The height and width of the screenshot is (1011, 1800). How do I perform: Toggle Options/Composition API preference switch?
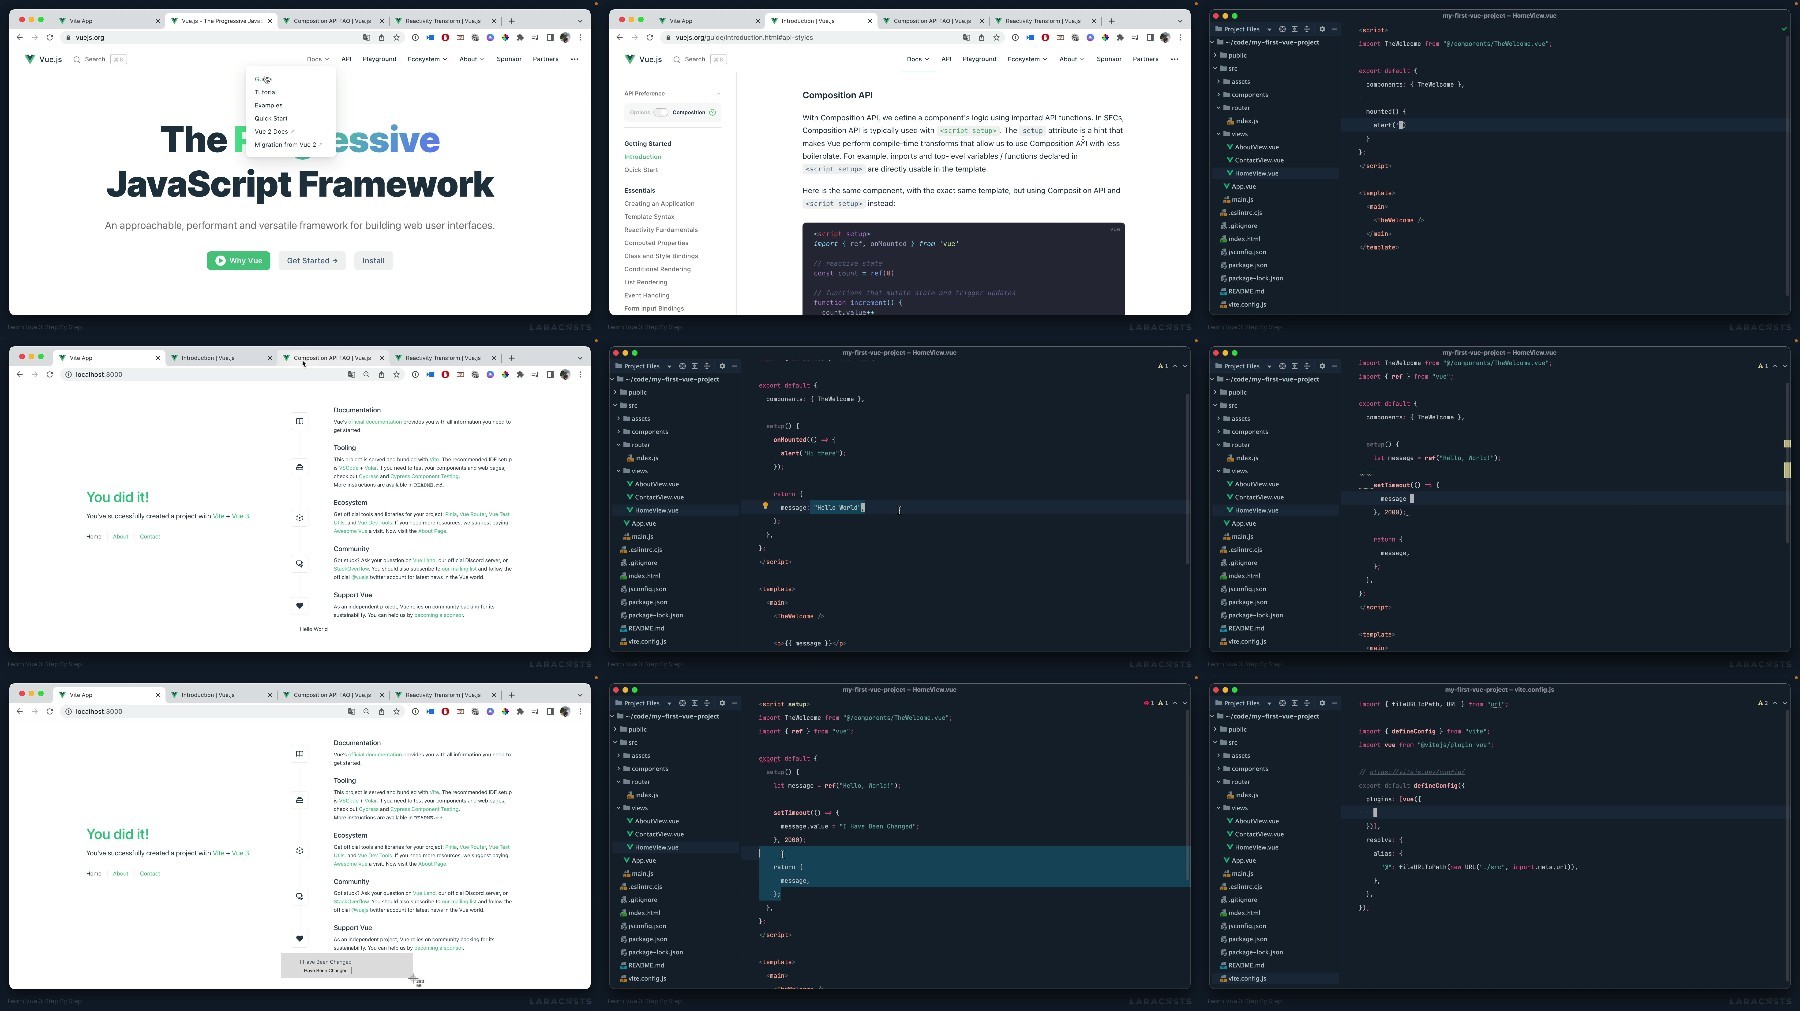point(660,112)
